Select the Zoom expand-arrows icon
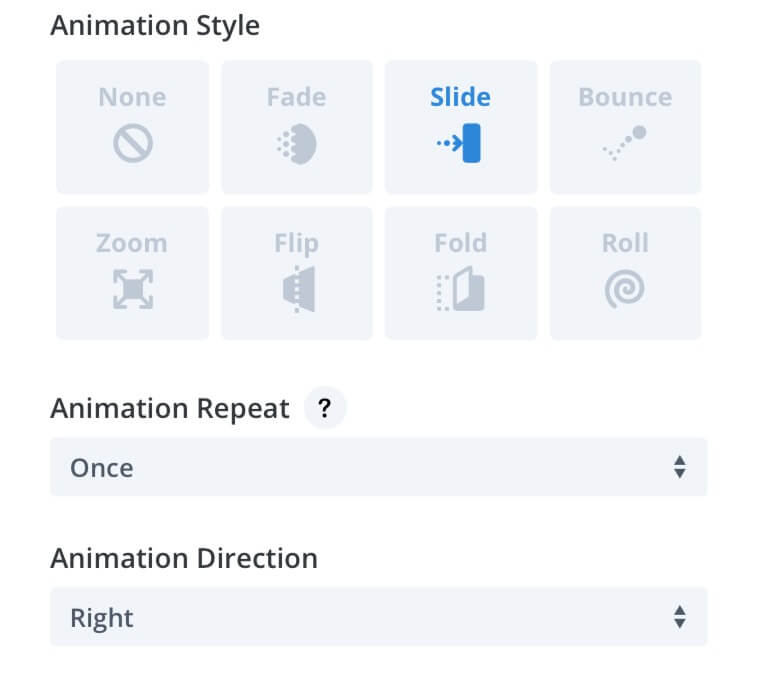The height and width of the screenshot is (676, 760). click(133, 289)
